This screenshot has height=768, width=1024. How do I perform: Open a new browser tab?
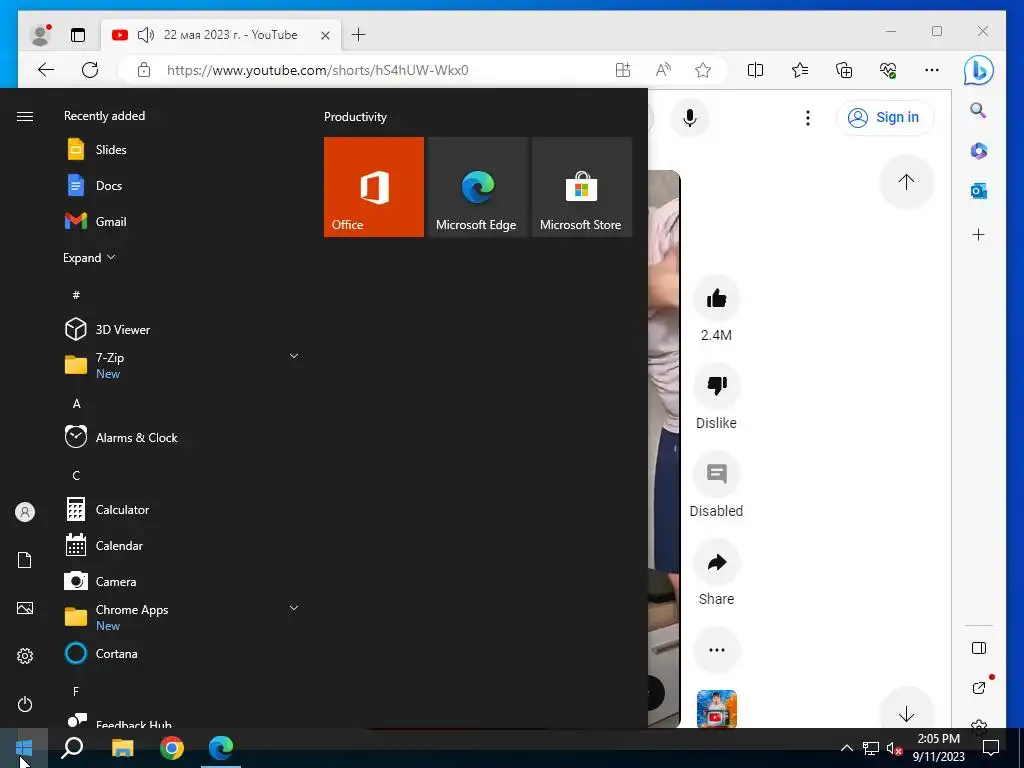359,35
